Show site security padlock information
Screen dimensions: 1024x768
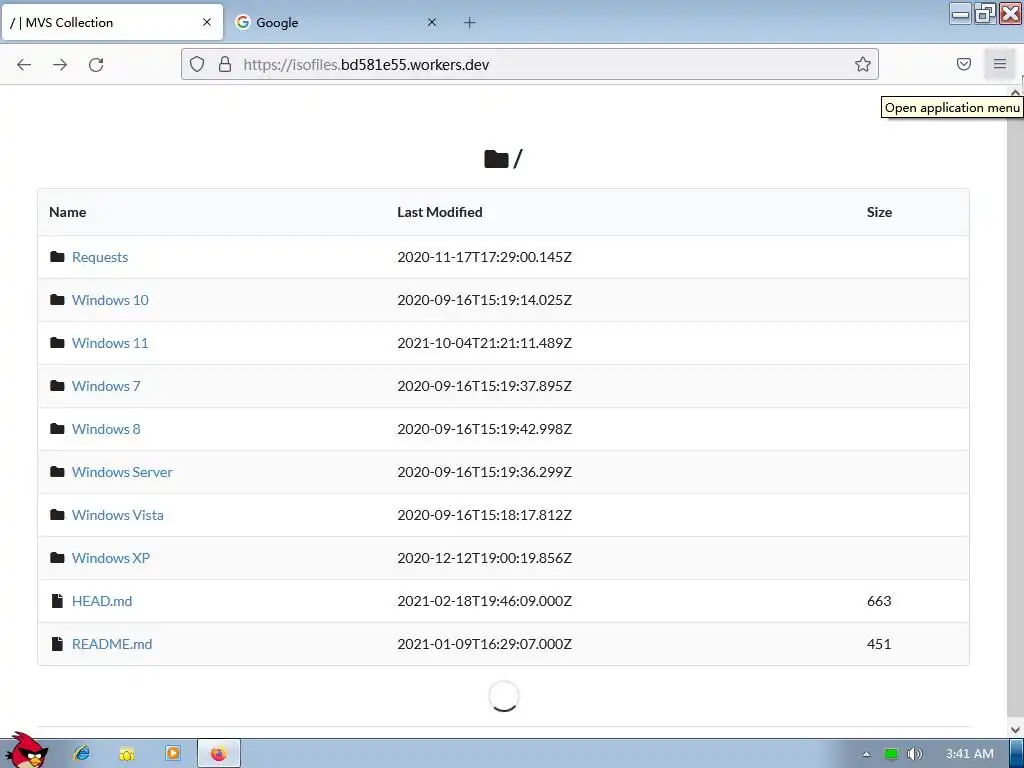(225, 64)
